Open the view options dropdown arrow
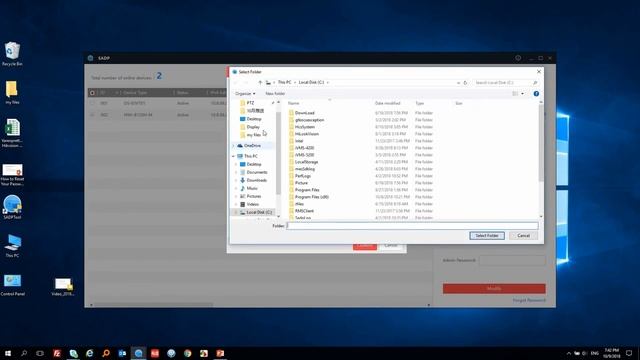 tap(522, 93)
